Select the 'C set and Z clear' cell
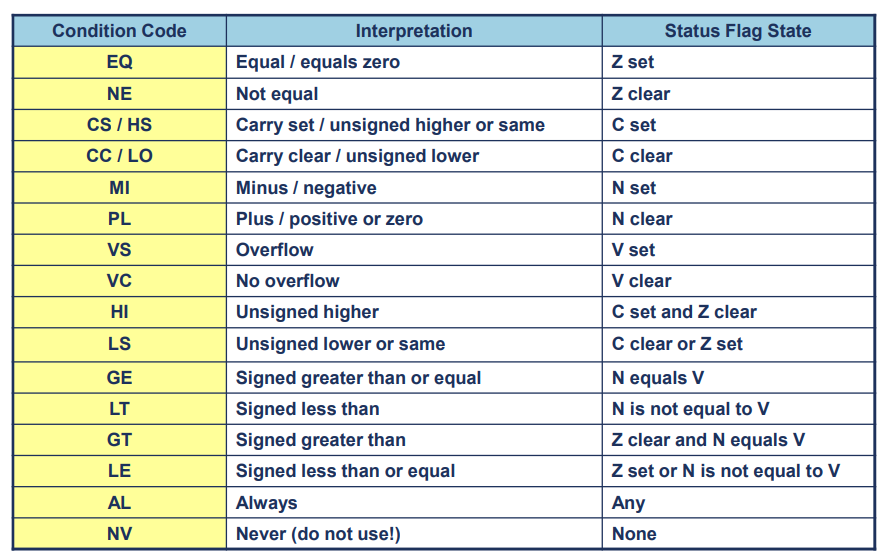Viewport: 877px width, 553px height. (738, 312)
